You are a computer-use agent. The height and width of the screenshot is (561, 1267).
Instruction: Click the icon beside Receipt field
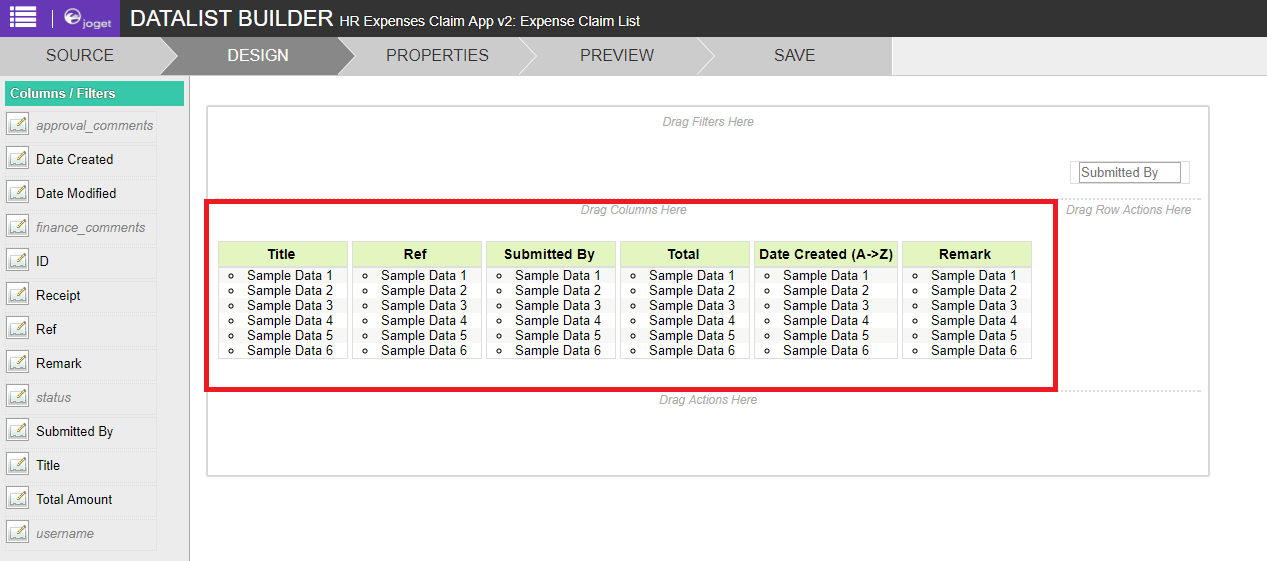click(x=17, y=295)
